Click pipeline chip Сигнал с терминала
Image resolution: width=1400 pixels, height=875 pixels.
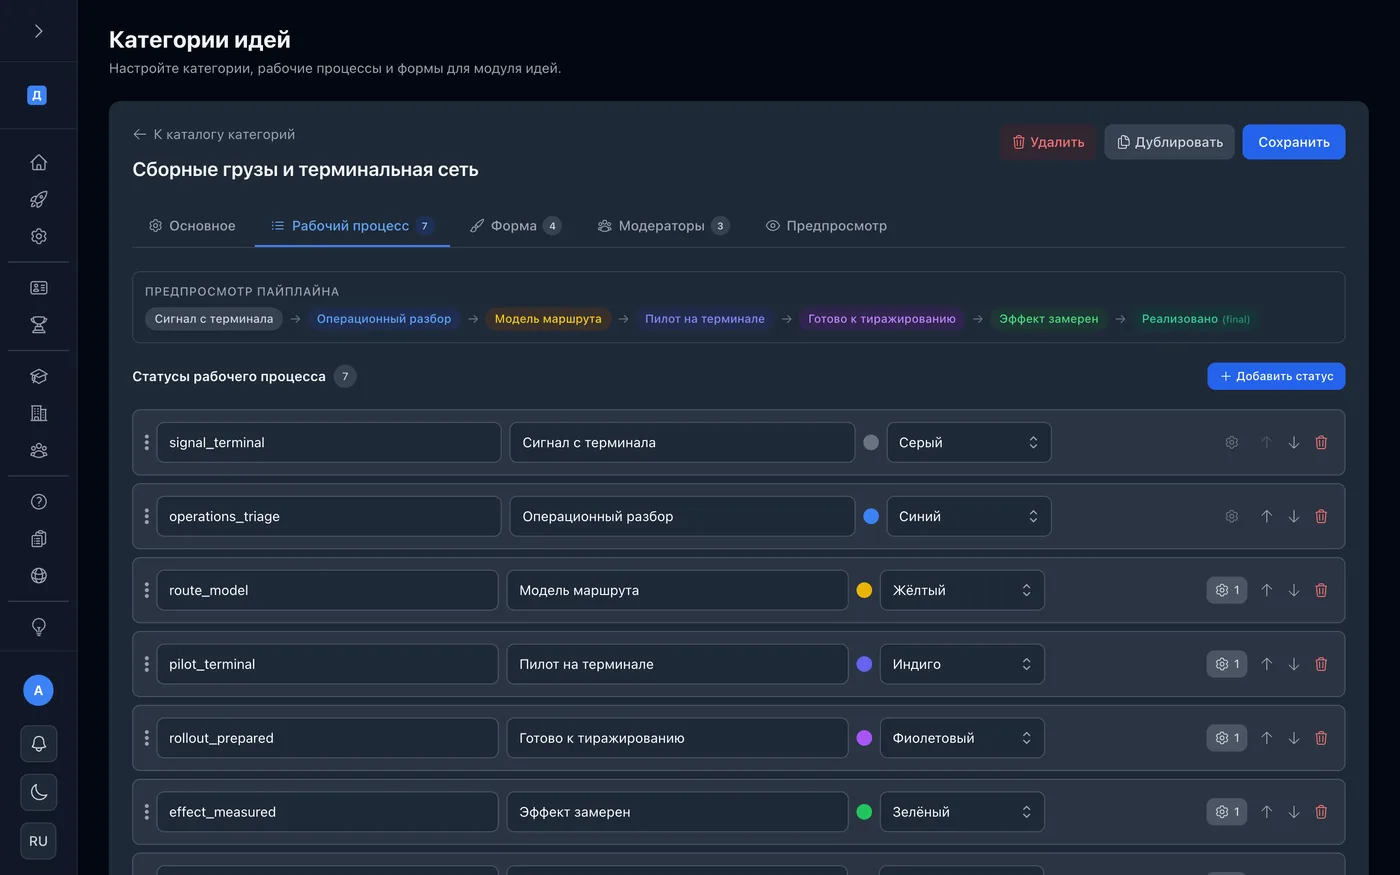(214, 319)
